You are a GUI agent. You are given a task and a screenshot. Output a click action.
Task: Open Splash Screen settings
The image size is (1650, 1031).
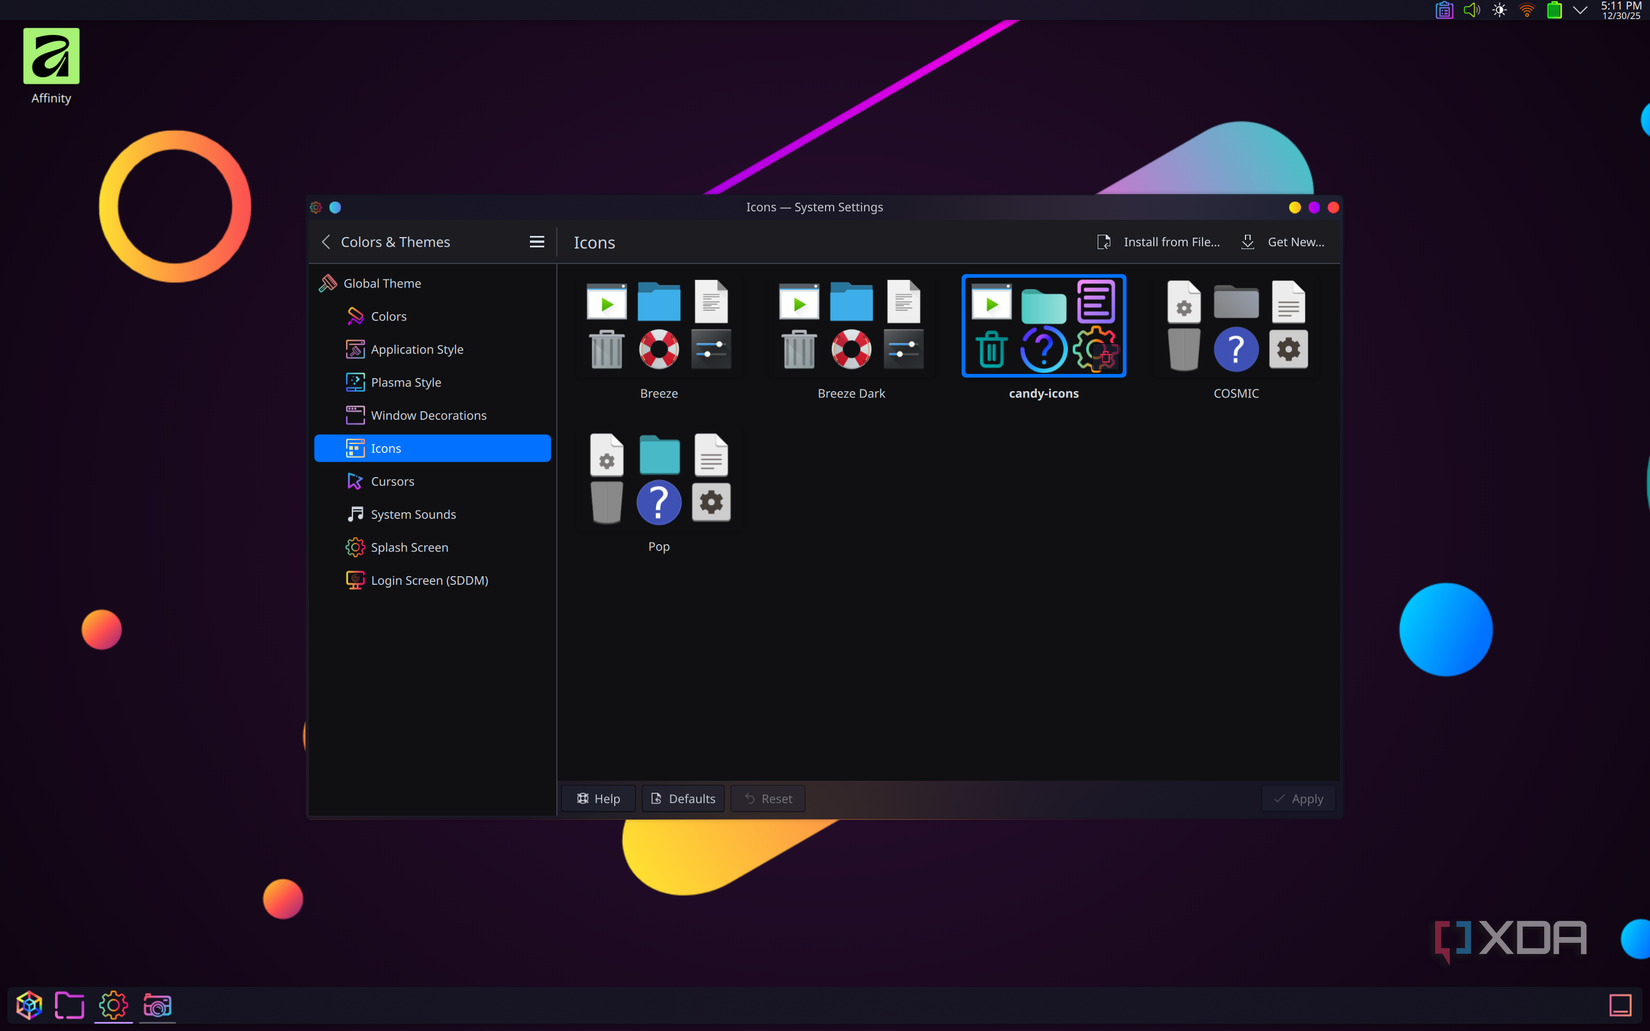(x=409, y=547)
